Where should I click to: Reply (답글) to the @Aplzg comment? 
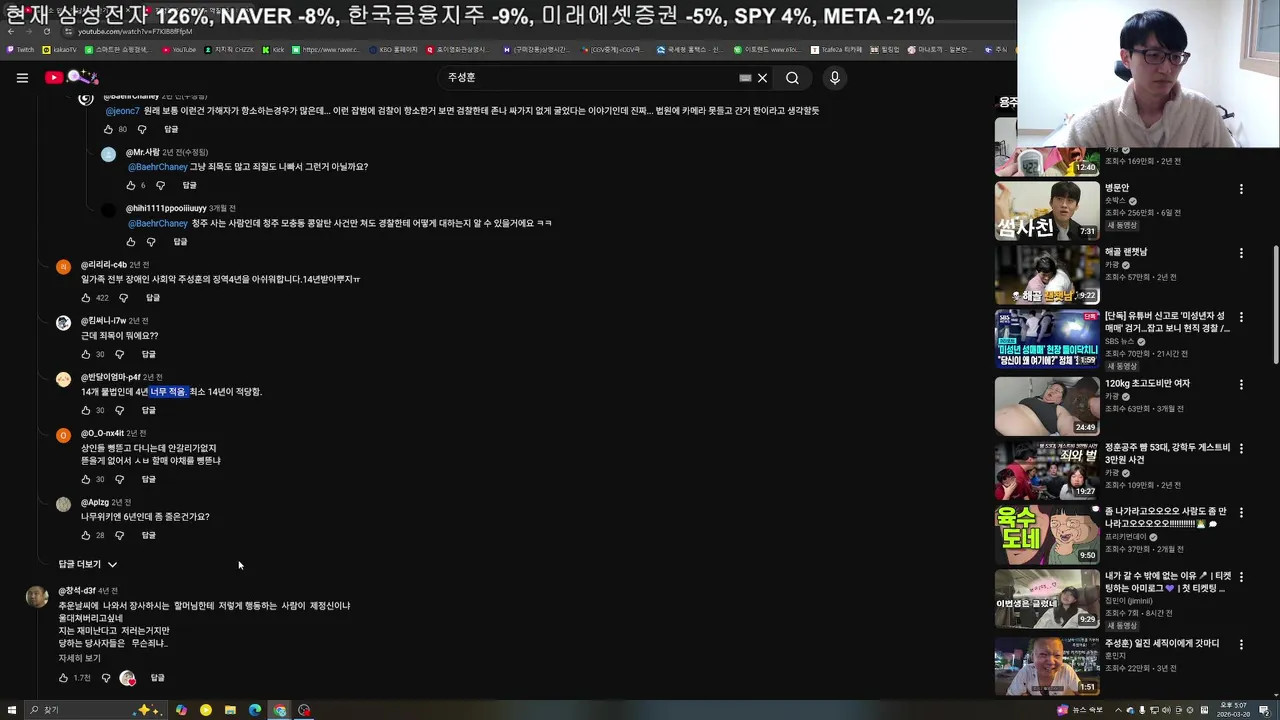(148, 536)
